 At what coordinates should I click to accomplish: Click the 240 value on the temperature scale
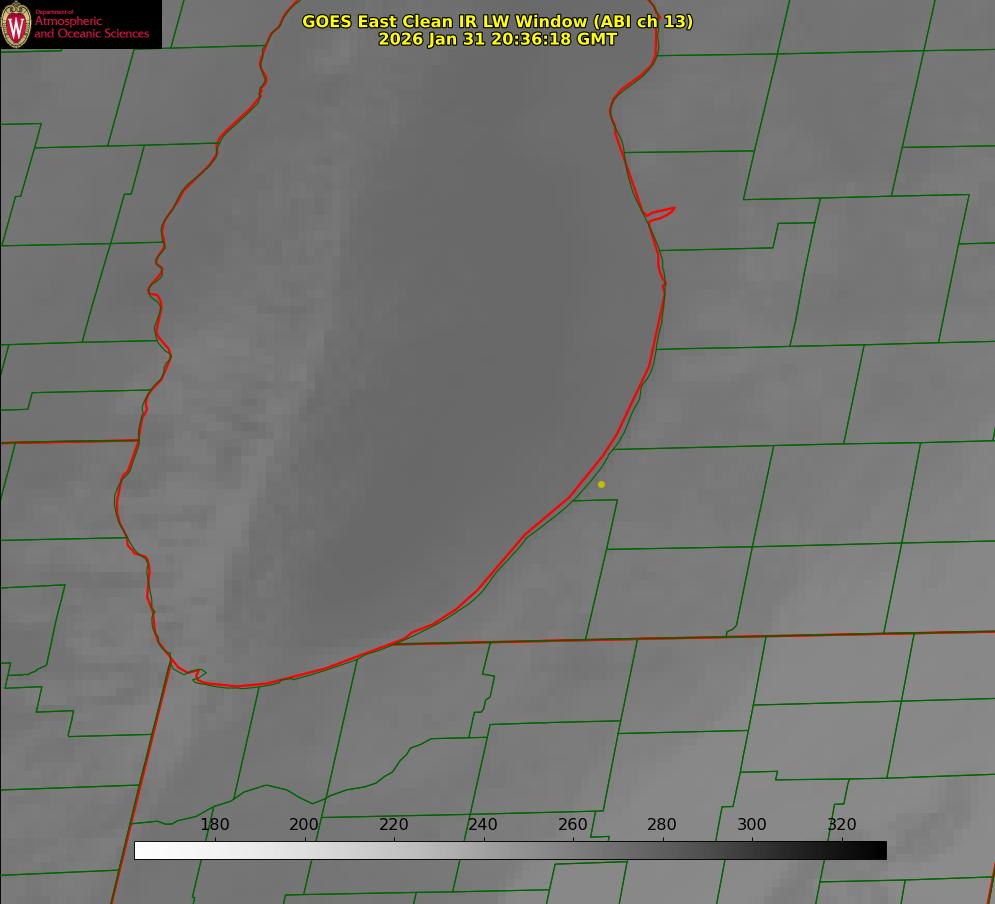pyautogui.click(x=483, y=824)
